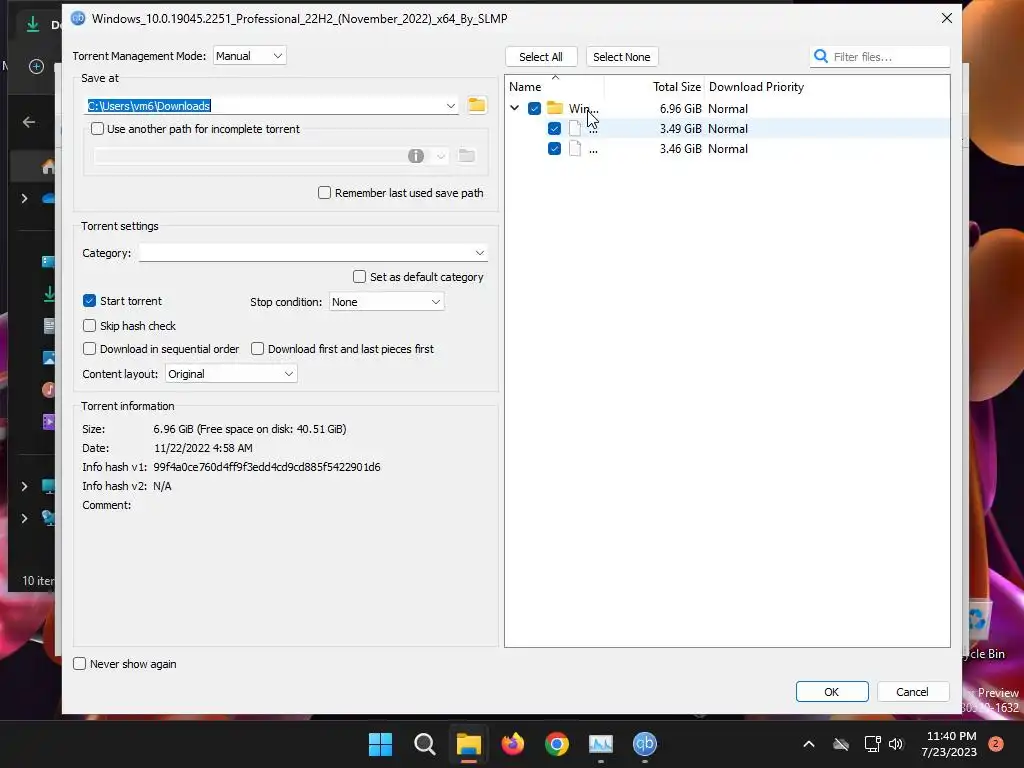Open the Task Manager taskbar icon

[601, 744]
